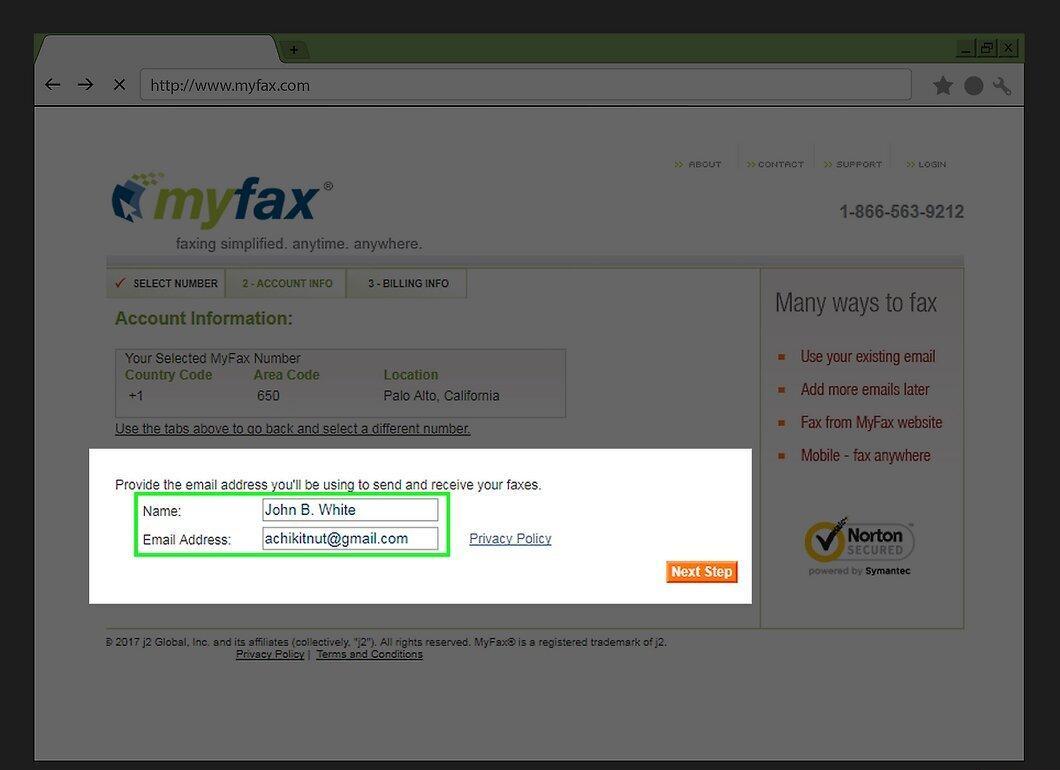Click the browser back arrow
This screenshot has height=770, width=1060.
tap(52, 85)
